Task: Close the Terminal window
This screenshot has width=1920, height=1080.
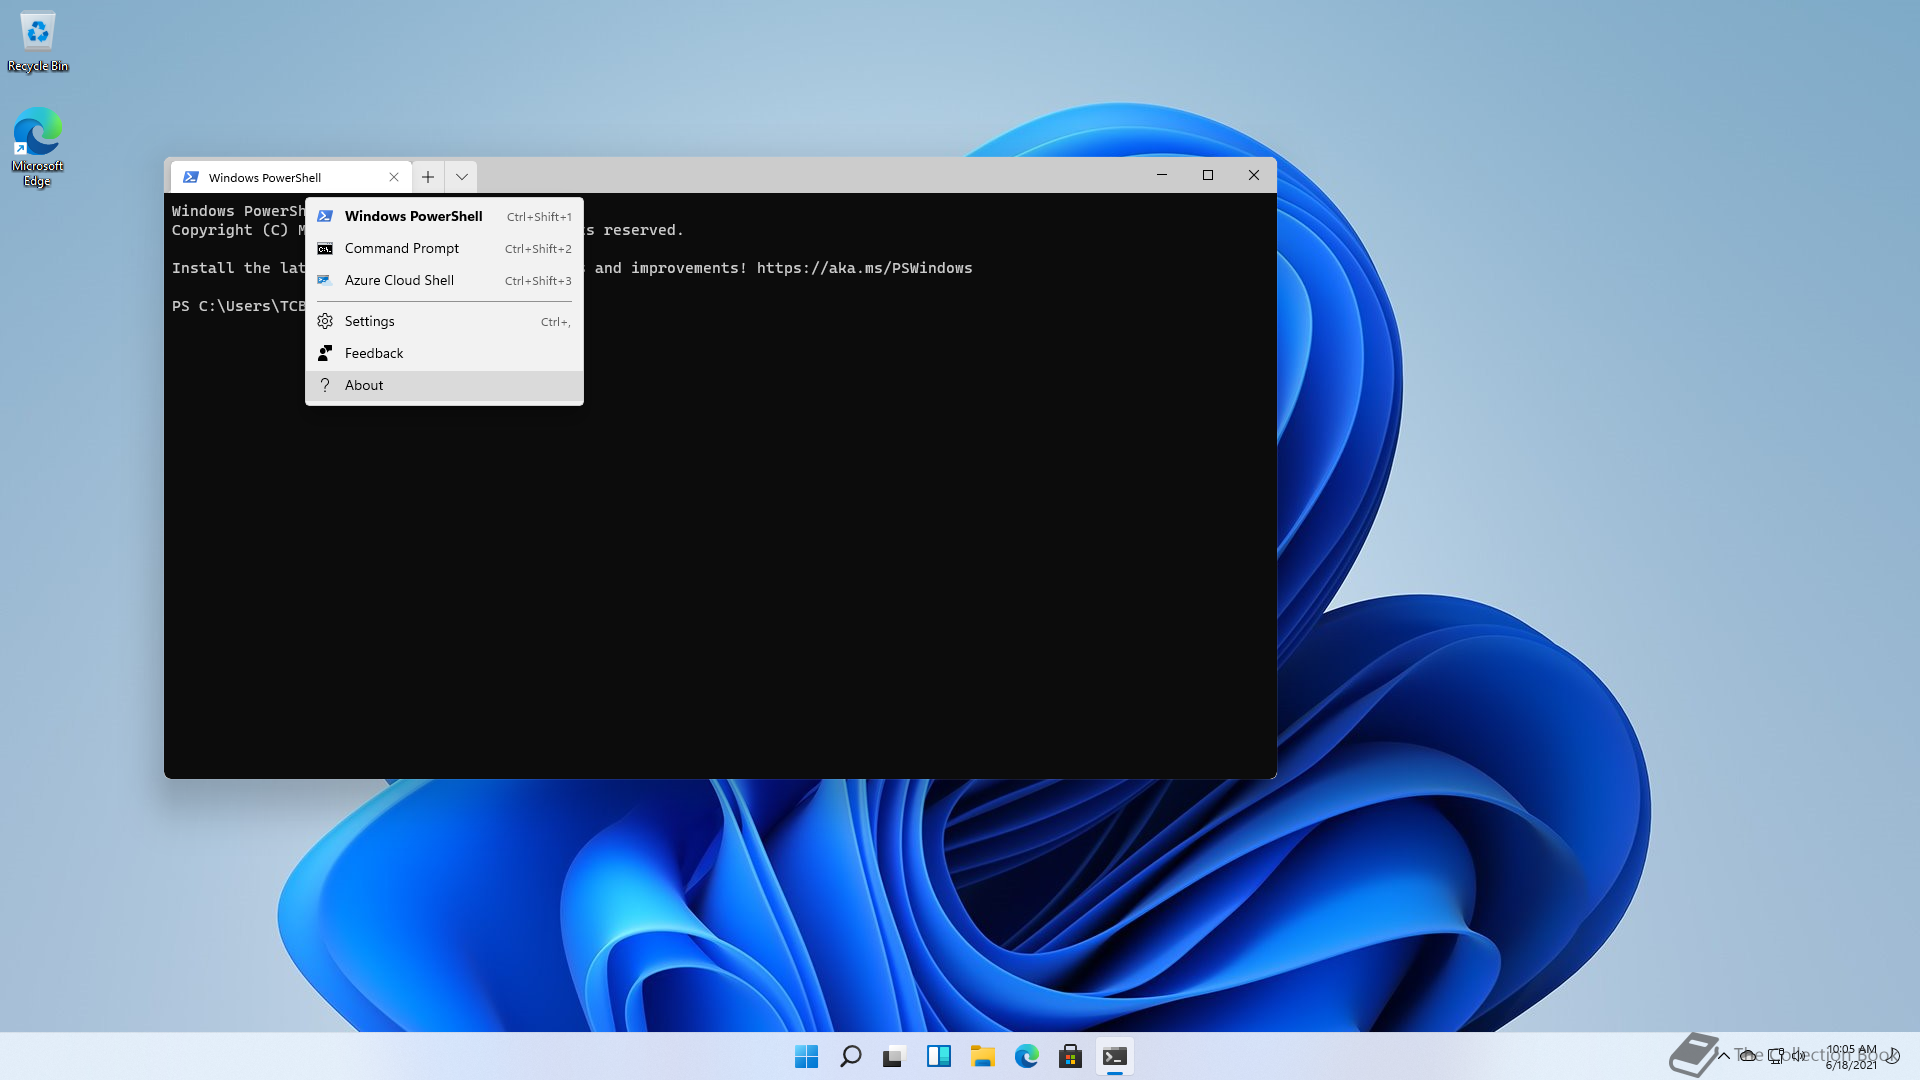Action: pos(1254,175)
